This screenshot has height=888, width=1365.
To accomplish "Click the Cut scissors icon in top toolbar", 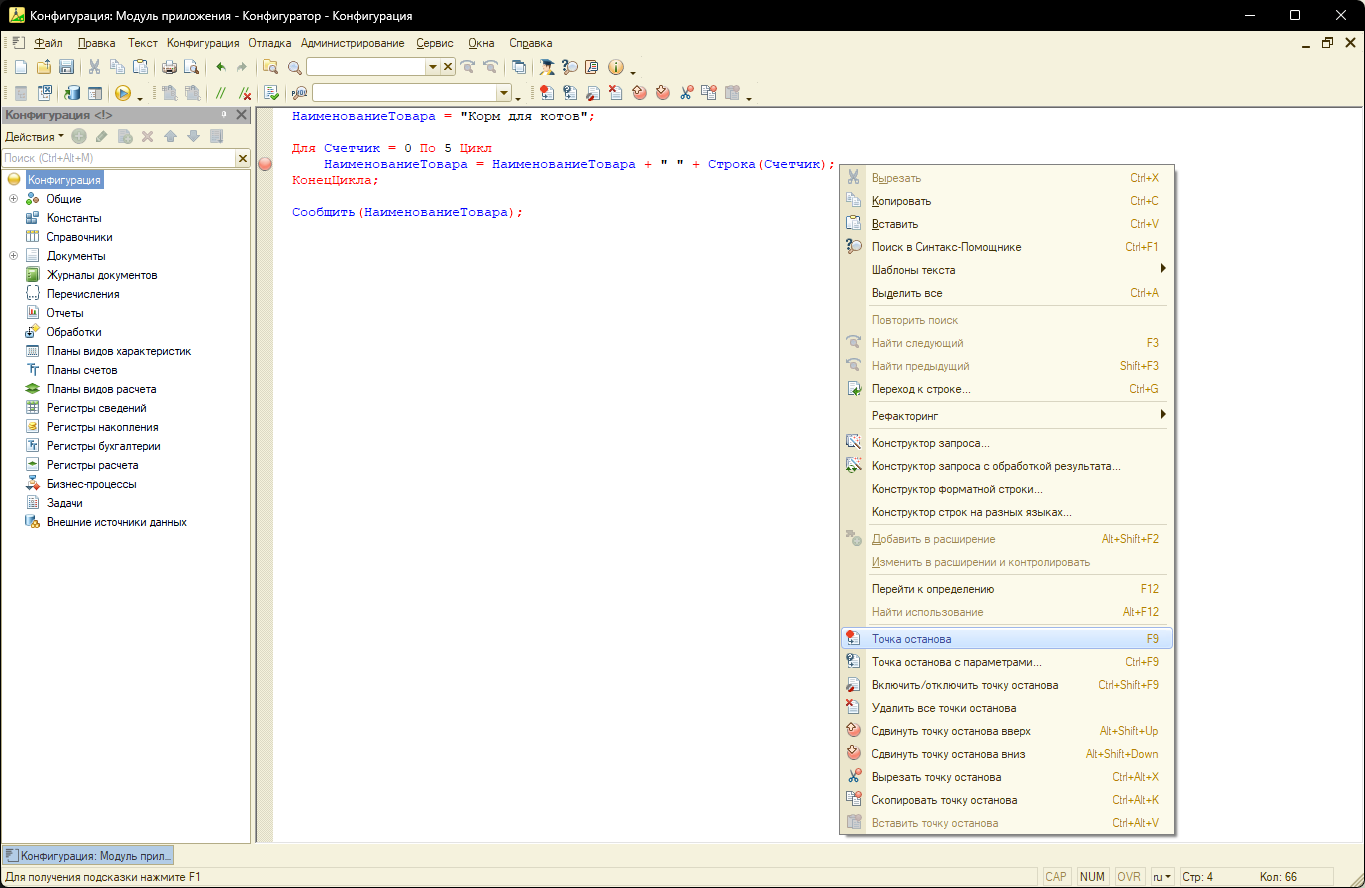I will 94,67.
